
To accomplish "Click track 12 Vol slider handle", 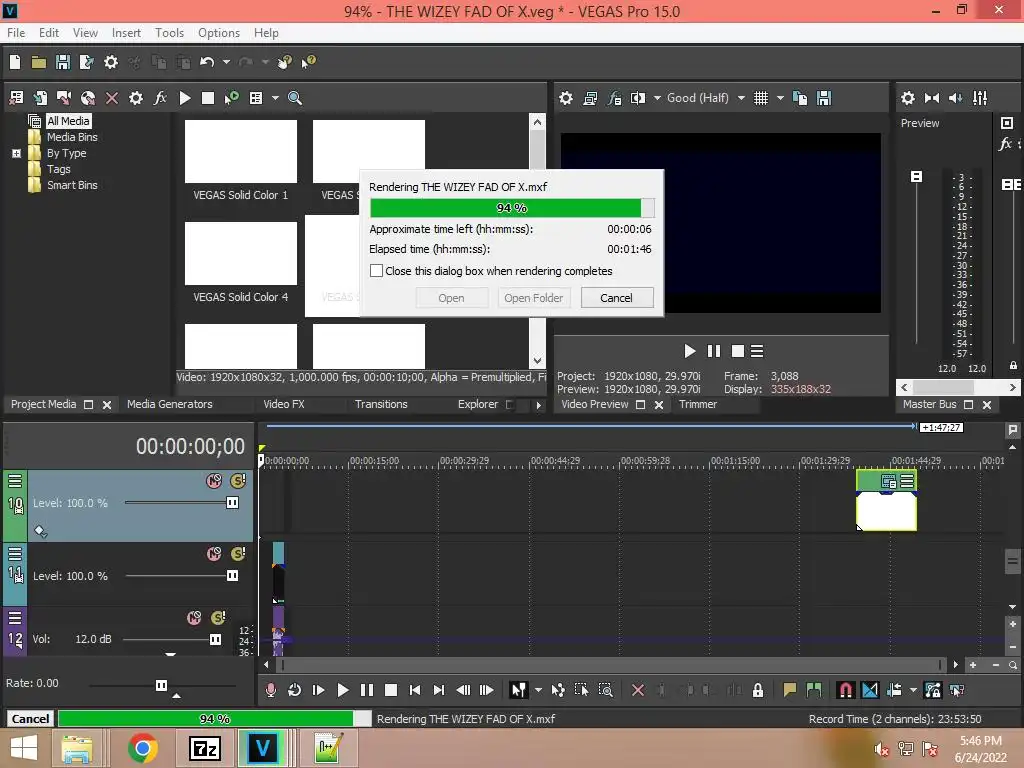I will (216, 639).
